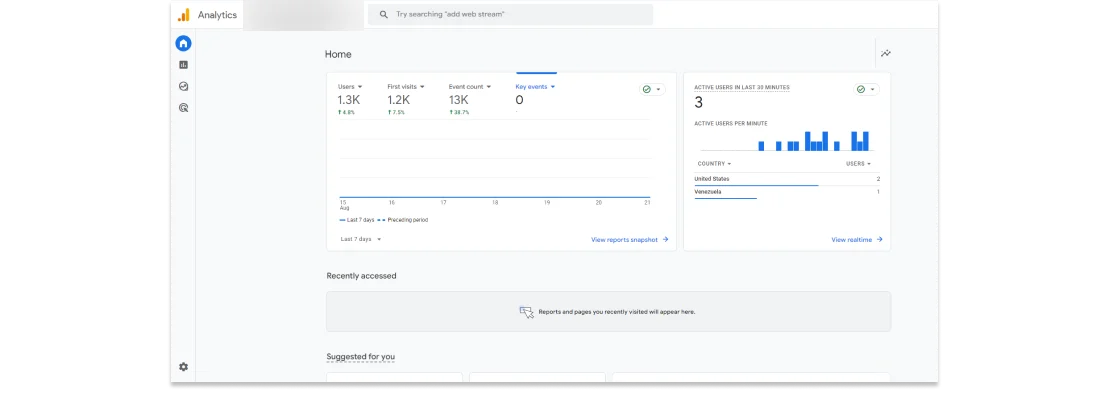Viewport: 1110px width, 399px height.
Task: Open the Home icon in sidebar
Action: [x=183, y=43]
